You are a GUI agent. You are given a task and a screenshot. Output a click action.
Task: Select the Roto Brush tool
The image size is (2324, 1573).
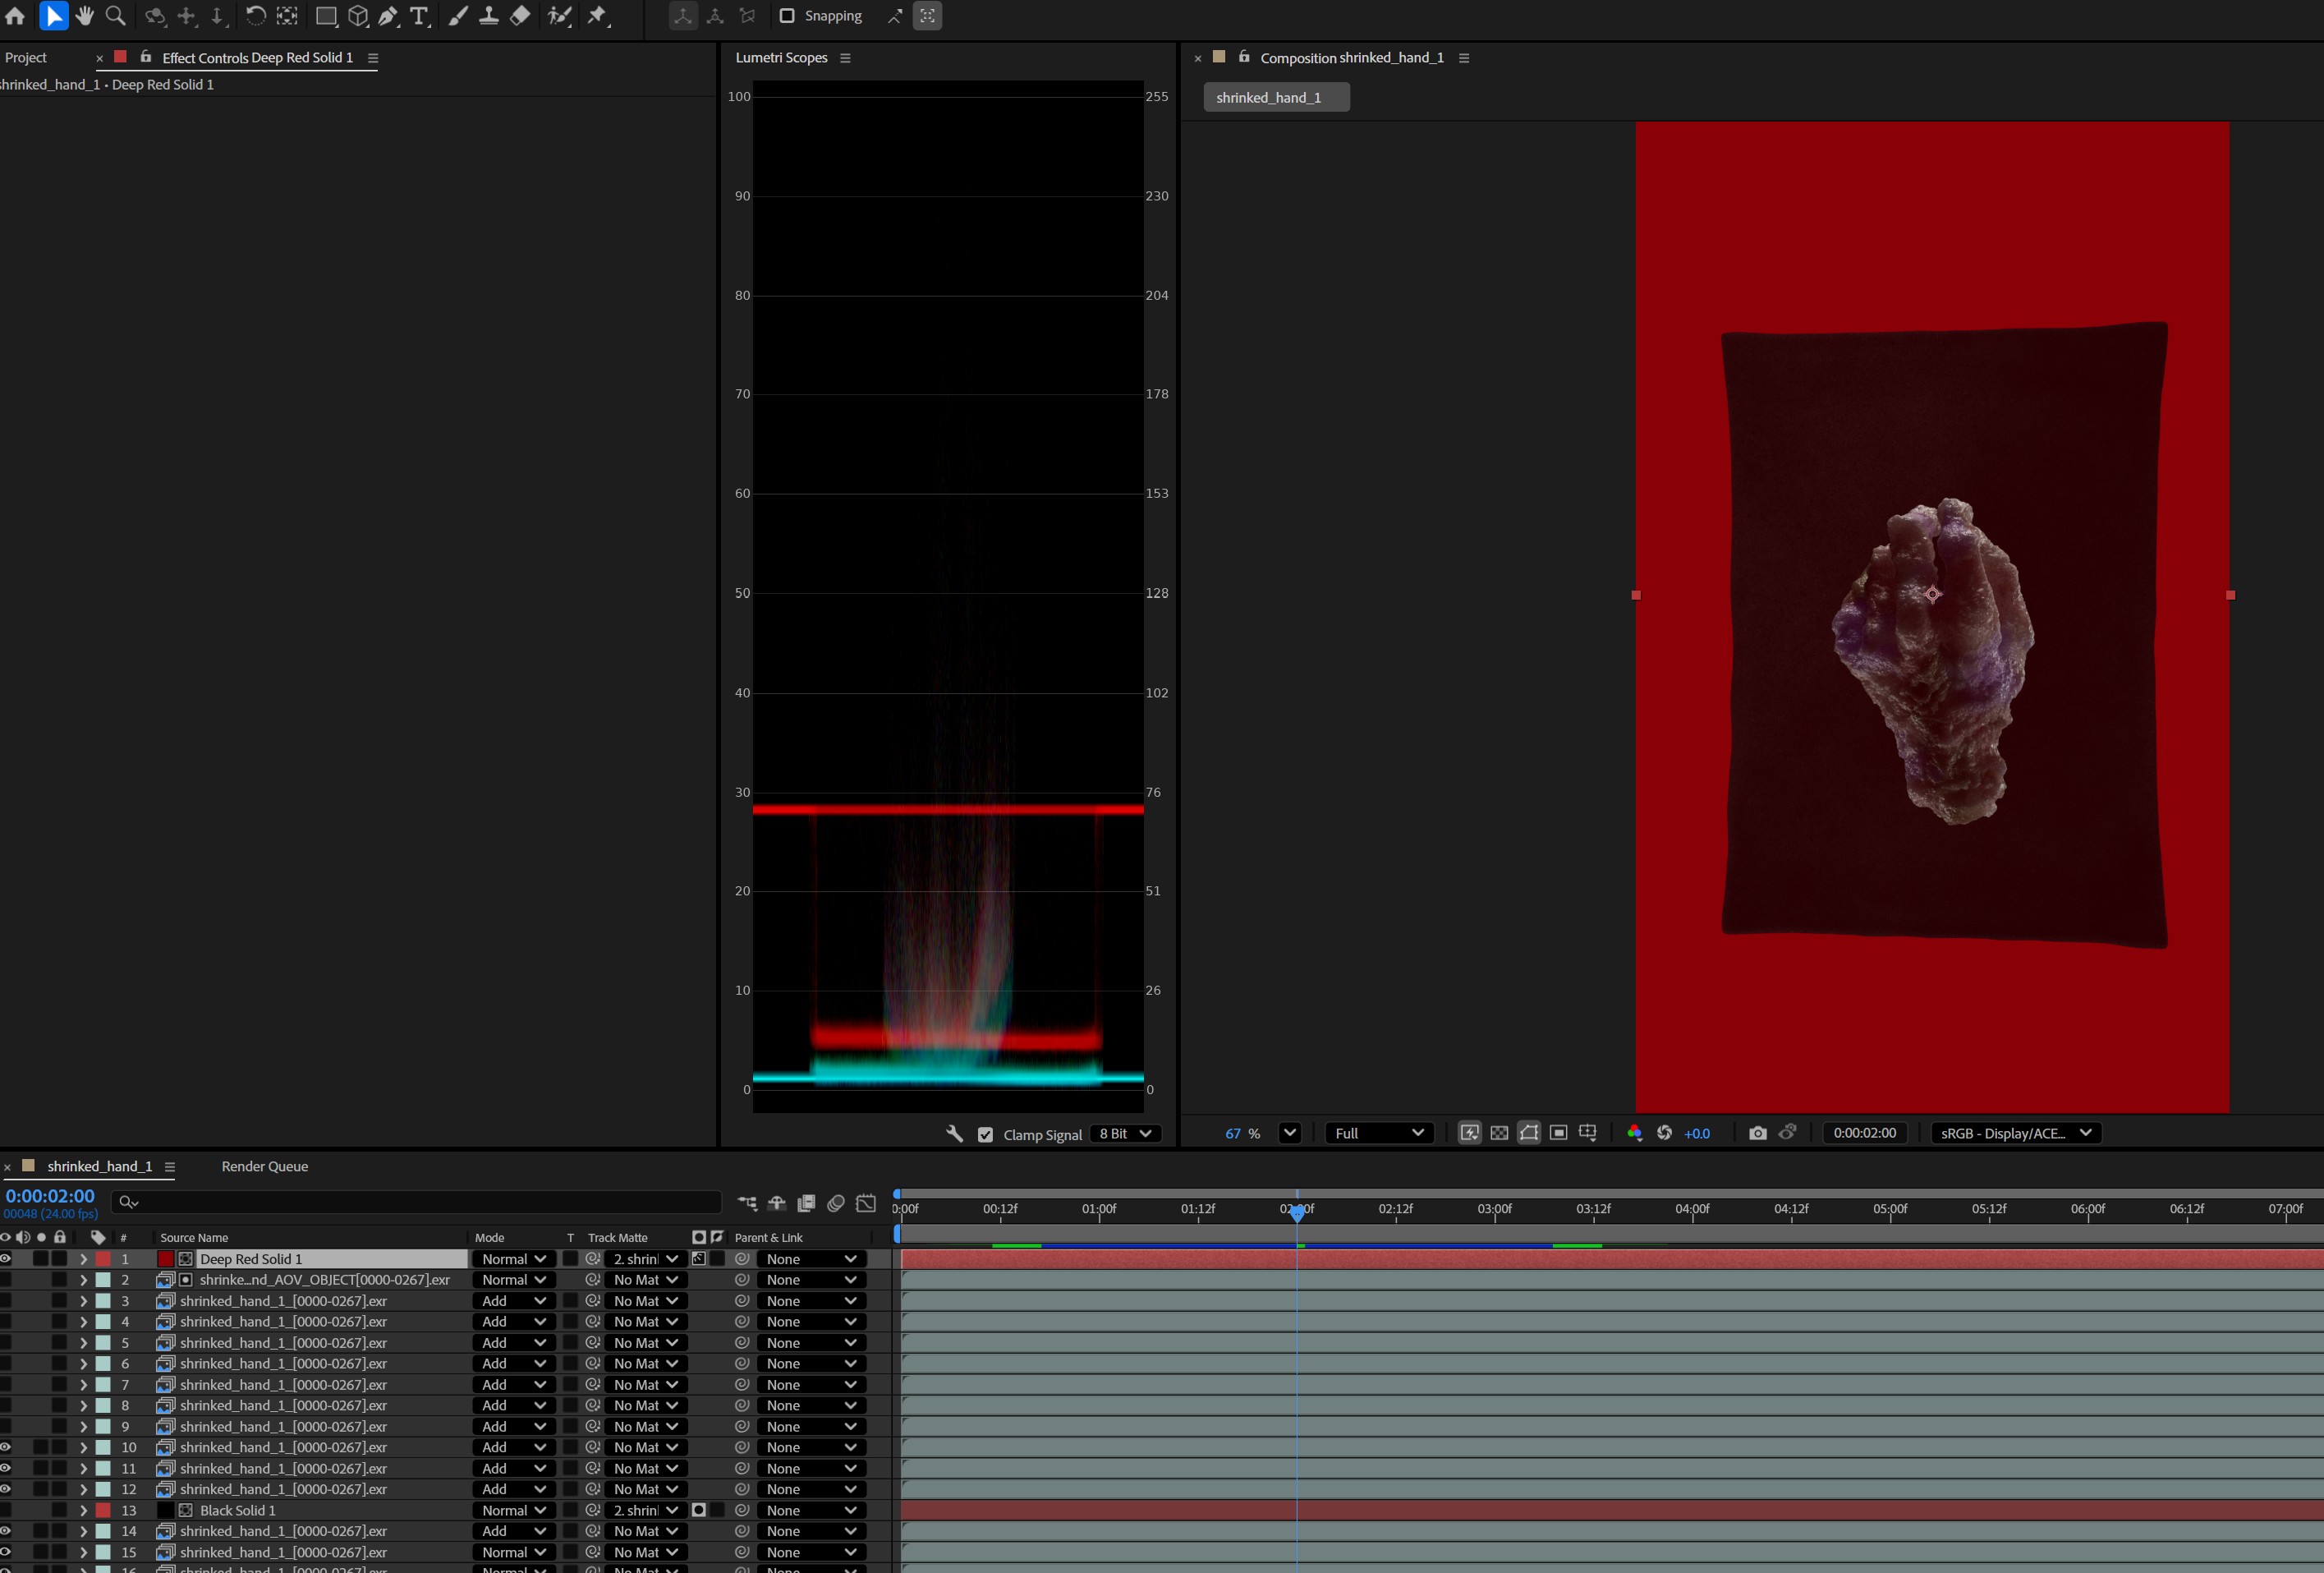point(560,16)
